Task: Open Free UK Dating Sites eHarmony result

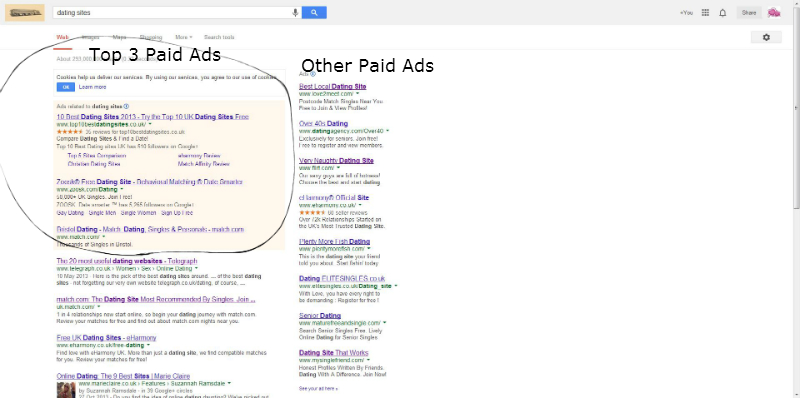Action: 107,338
